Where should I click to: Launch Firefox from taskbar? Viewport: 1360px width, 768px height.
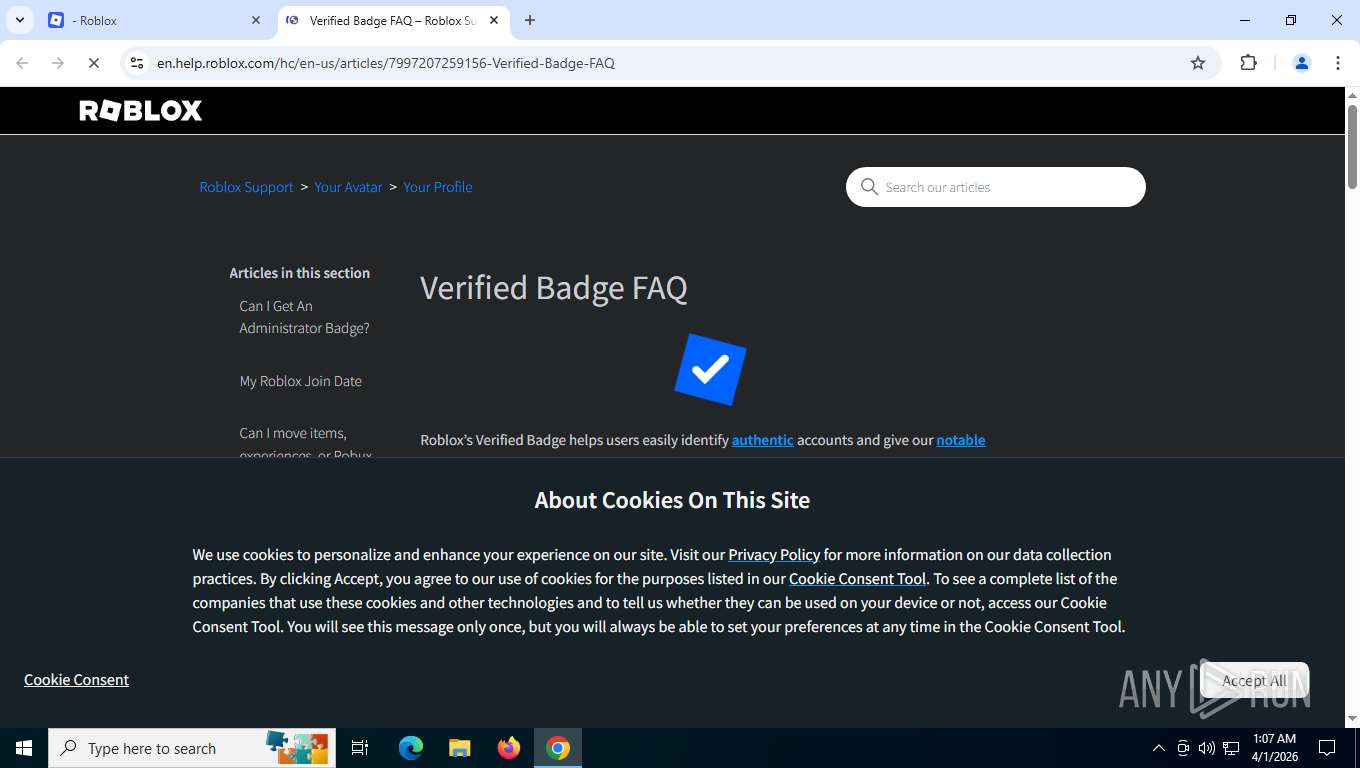(x=509, y=748)
